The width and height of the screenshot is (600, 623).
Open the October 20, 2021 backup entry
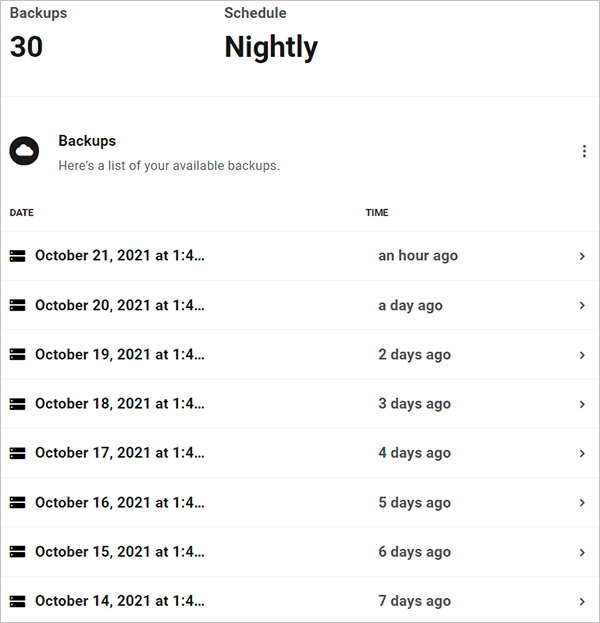click(119, 305)
